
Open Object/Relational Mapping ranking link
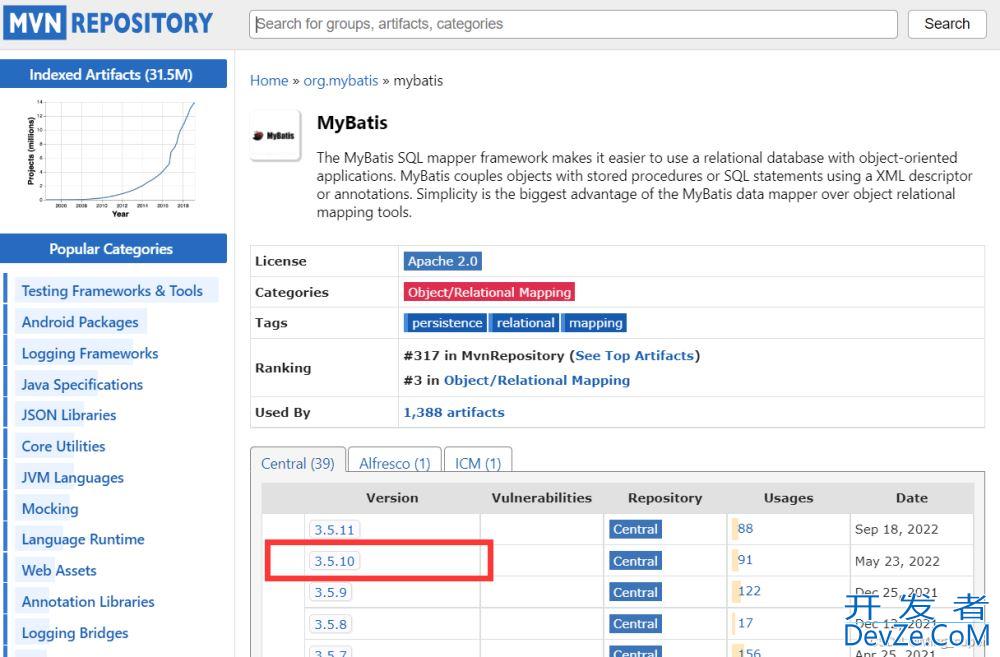click(x=537, y=380)
